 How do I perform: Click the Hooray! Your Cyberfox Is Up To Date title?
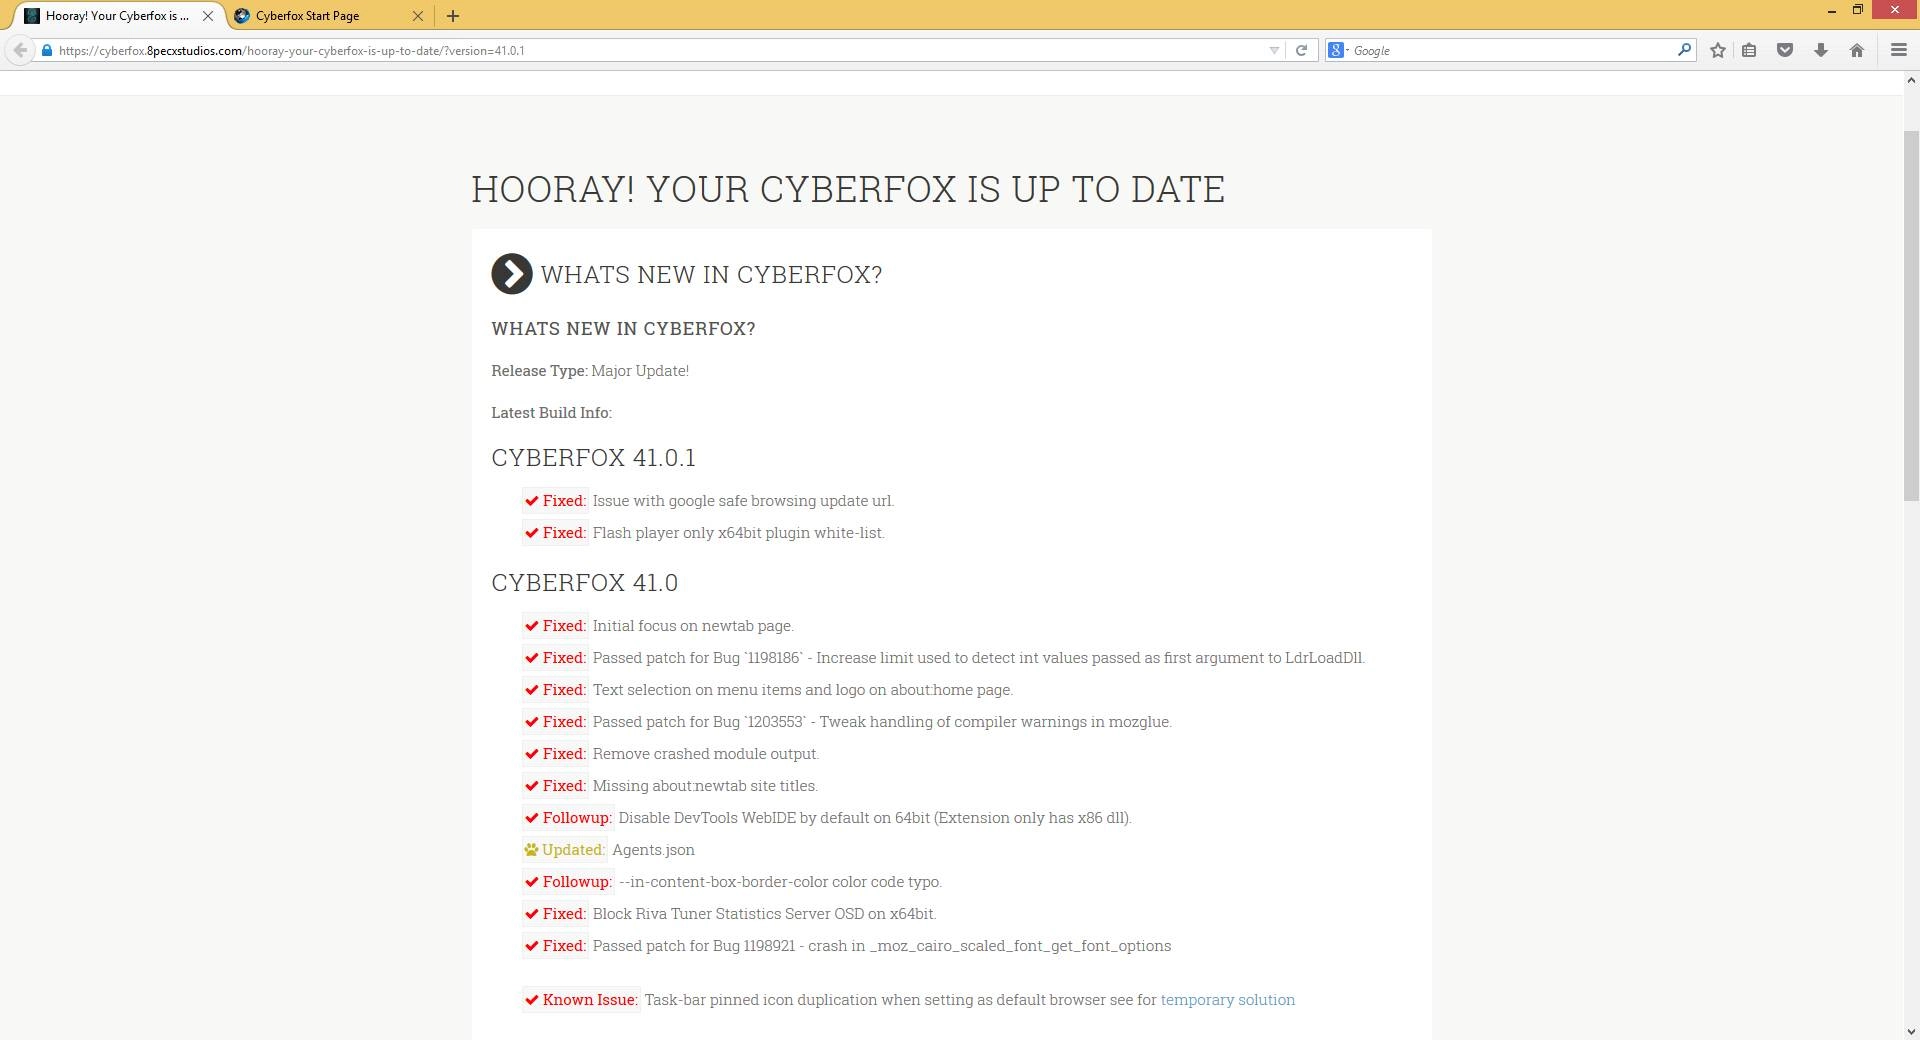848,189
